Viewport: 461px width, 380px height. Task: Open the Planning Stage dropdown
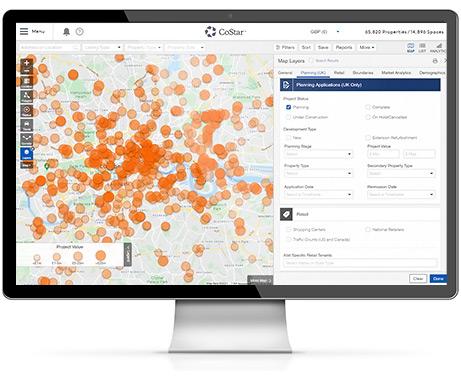pyautogui.click(x=318, y=154)
